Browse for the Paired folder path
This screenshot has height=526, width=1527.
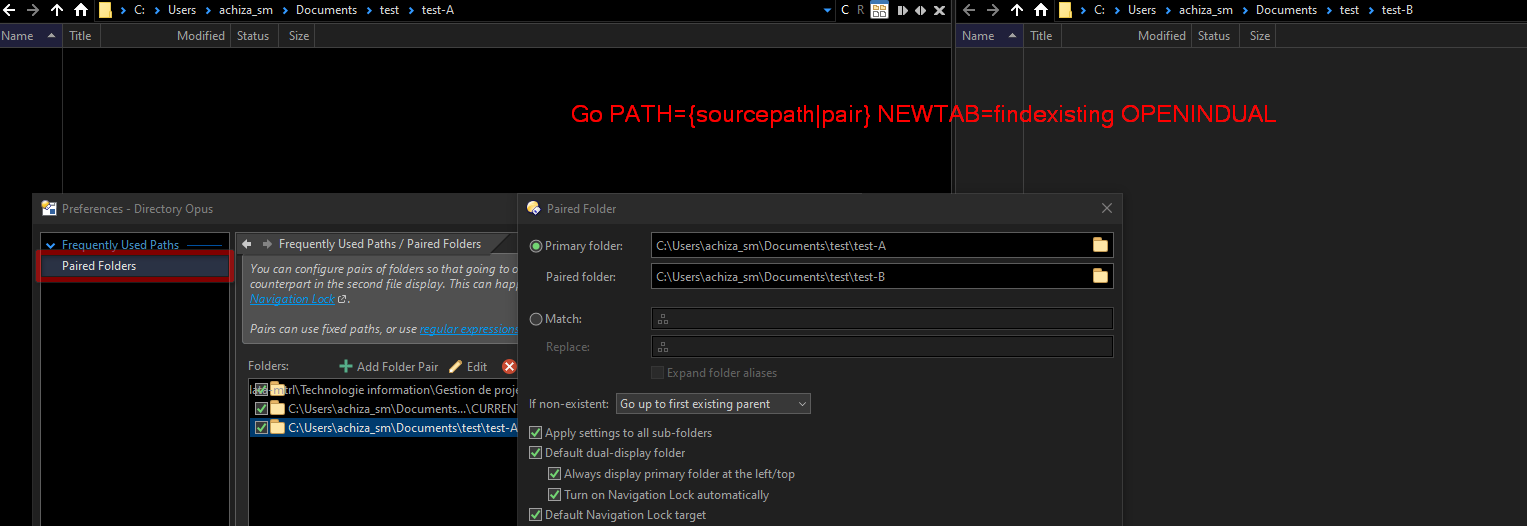pos(1100,276)
